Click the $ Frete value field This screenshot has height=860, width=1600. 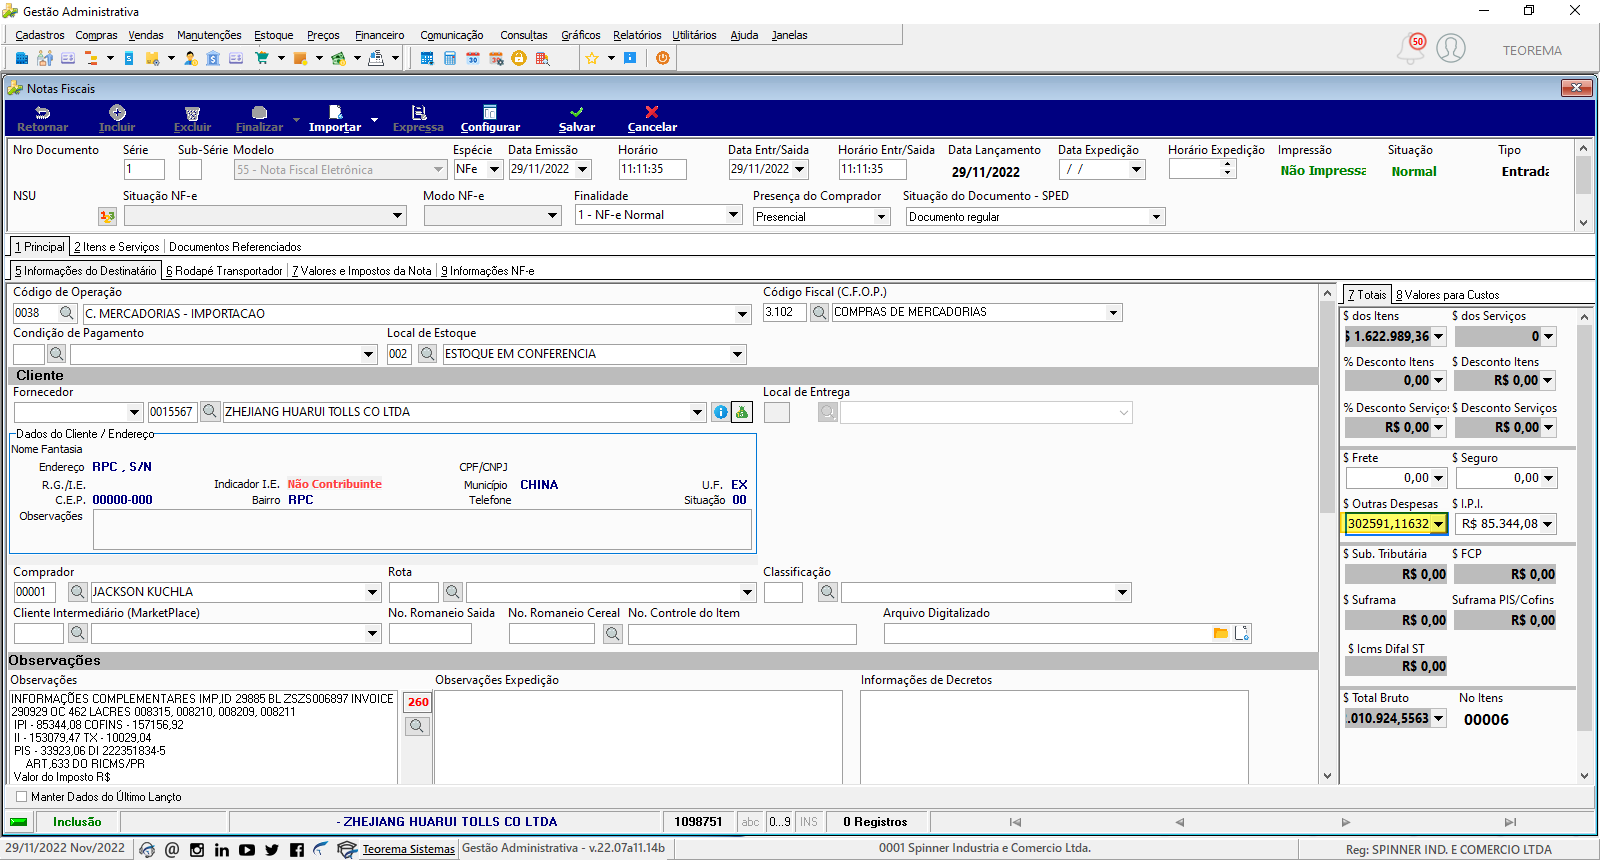tap(1395, 478)
